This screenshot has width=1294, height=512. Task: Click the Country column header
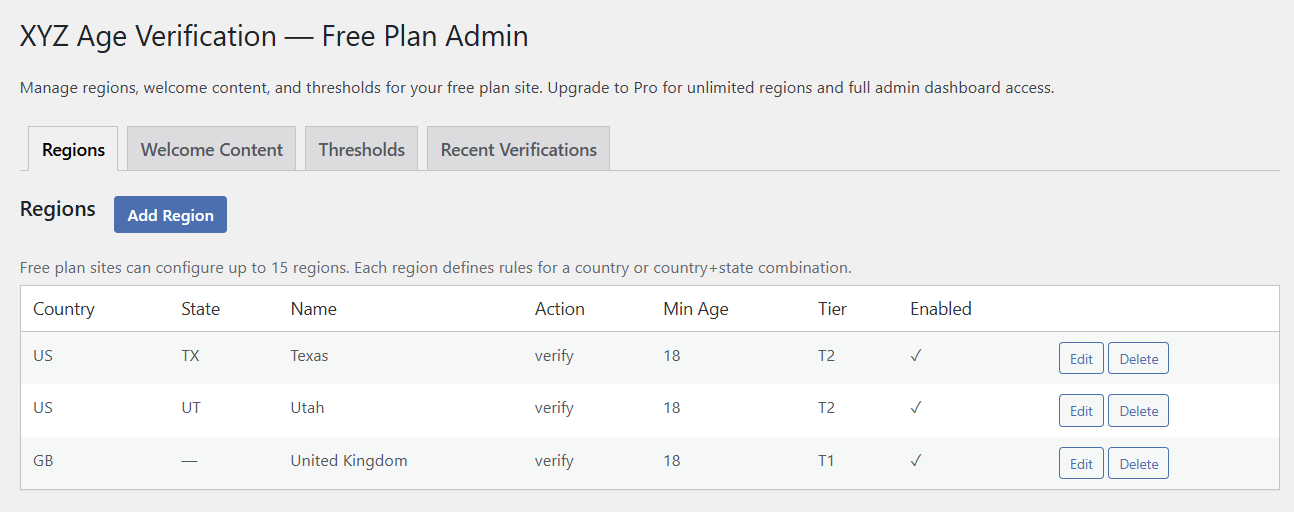(x=64, y=309)
